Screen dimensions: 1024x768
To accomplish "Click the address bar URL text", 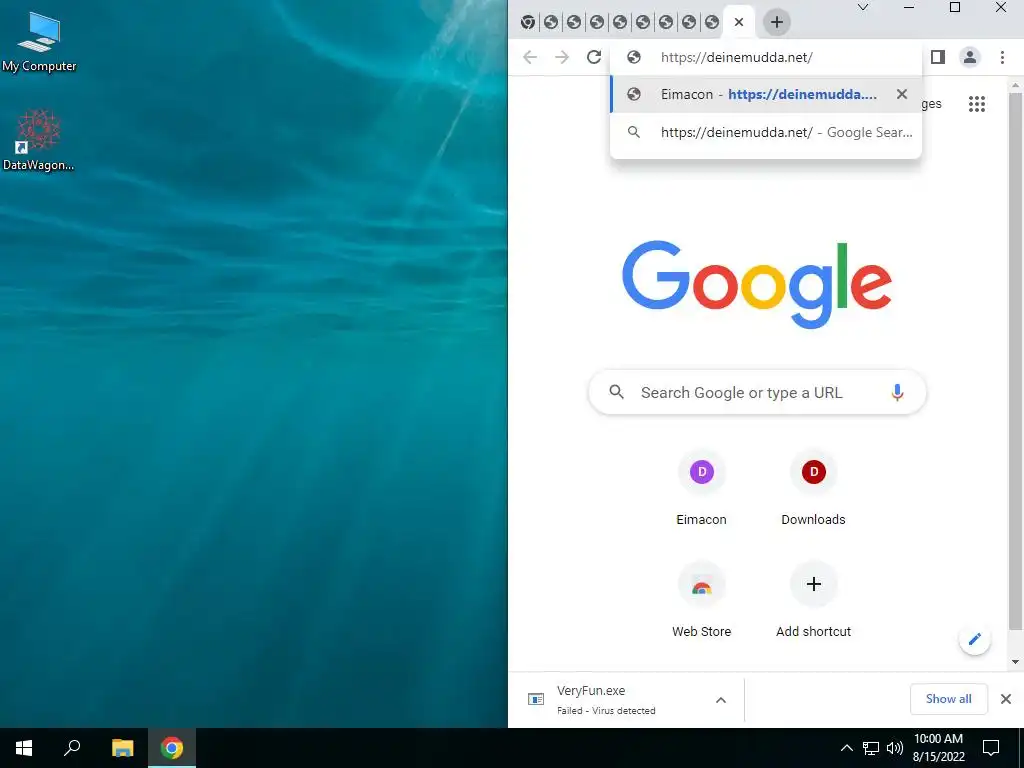I will click(x=737, y=57).
